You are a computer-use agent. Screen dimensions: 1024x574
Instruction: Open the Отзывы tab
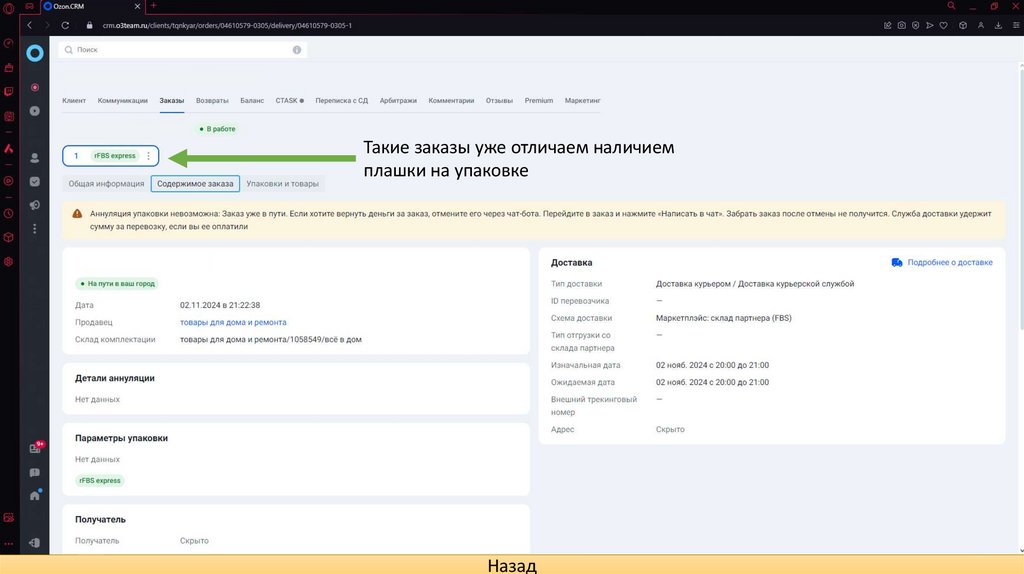tap(499, 101)
